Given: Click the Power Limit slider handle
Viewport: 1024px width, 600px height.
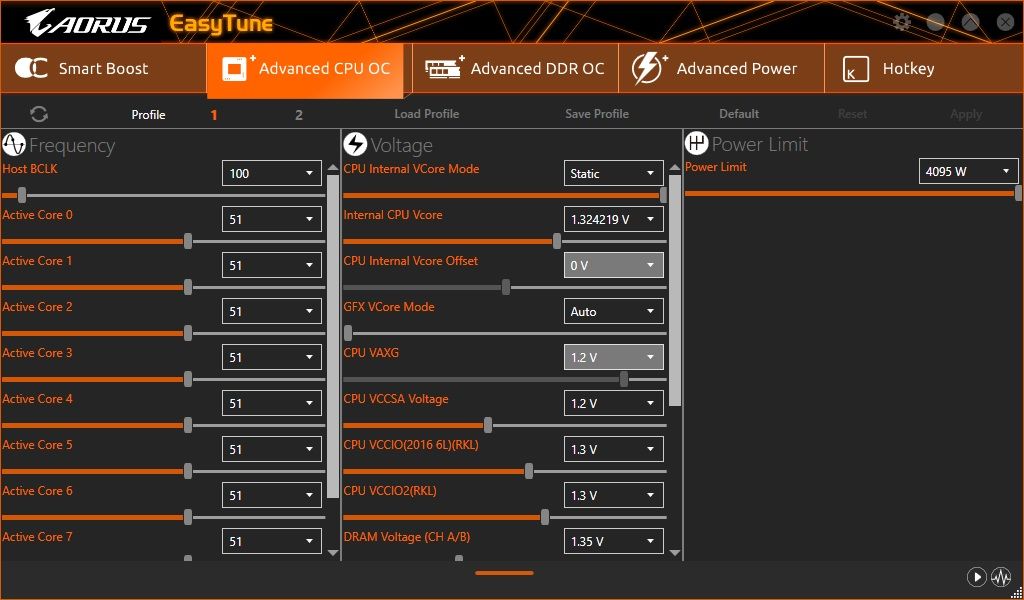Looking at the screenshot, I should click(x=1018, y=193).
